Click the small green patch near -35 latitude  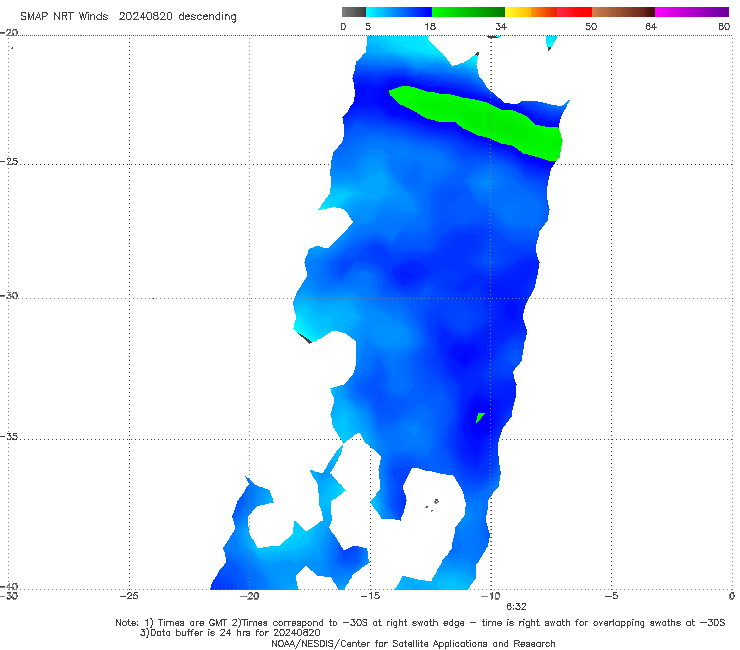coord(480,417)
